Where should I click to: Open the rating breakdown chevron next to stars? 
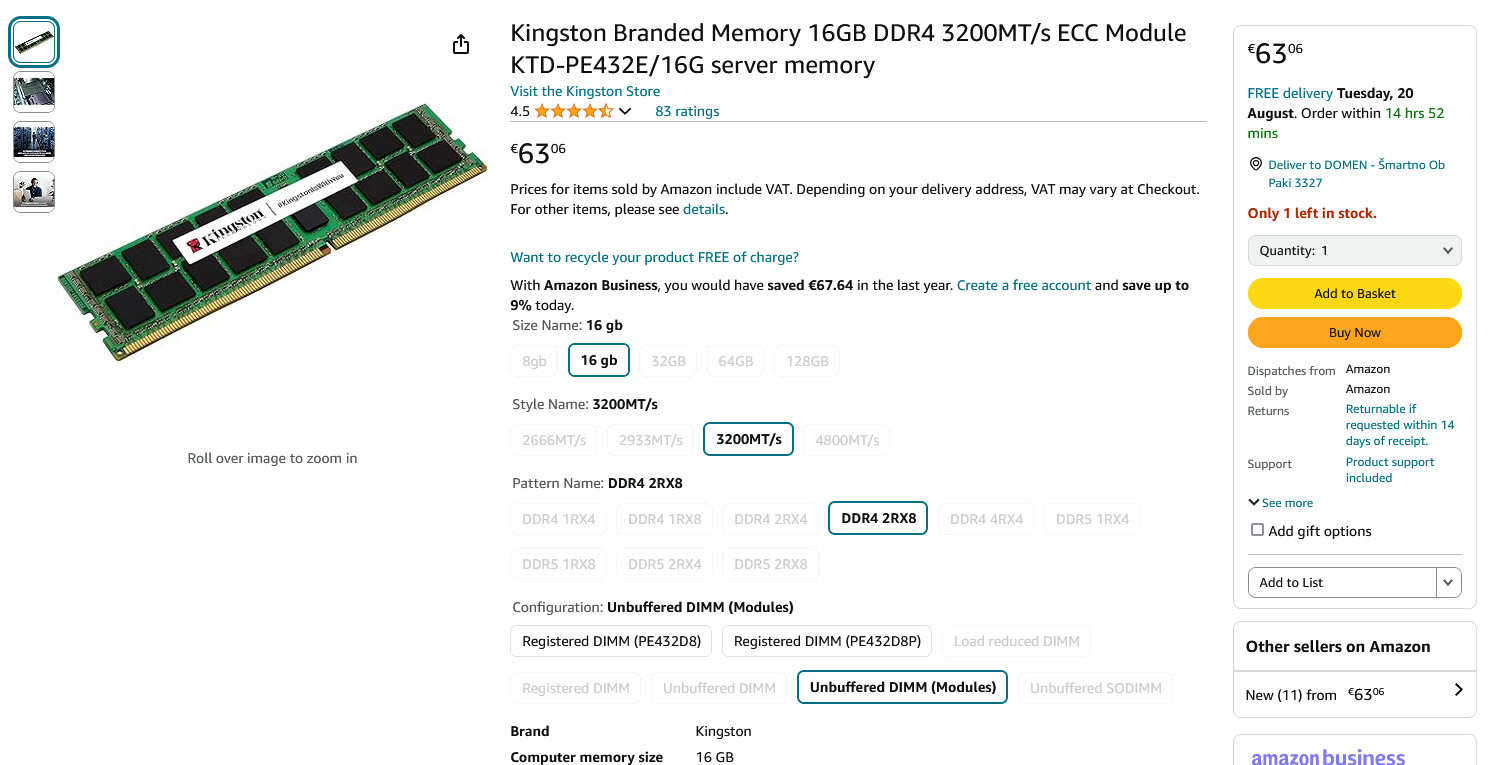pyautogui.click(x=626, y=111)
